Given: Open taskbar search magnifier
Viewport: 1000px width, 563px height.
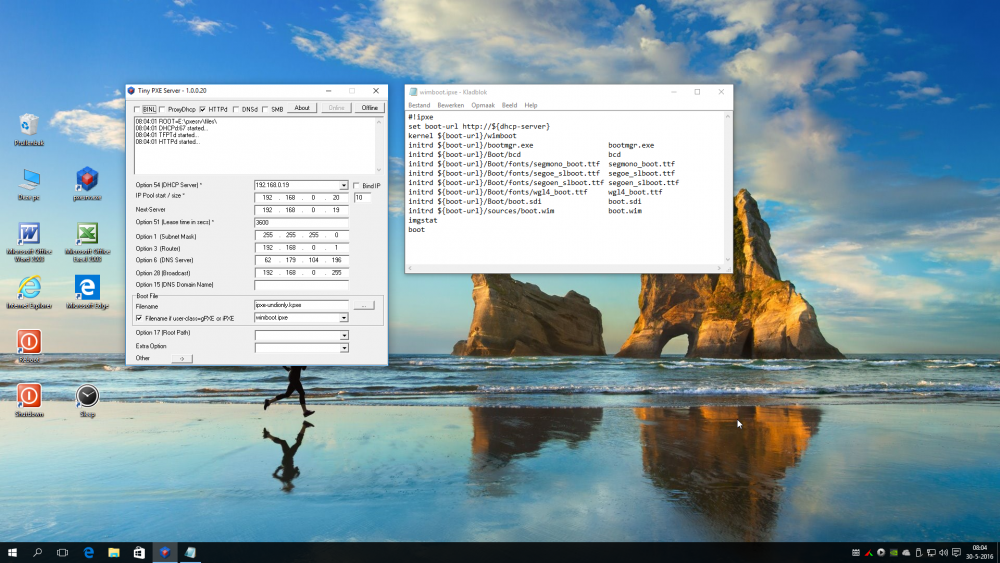Looking at the screenshot, I should (37, 552).
